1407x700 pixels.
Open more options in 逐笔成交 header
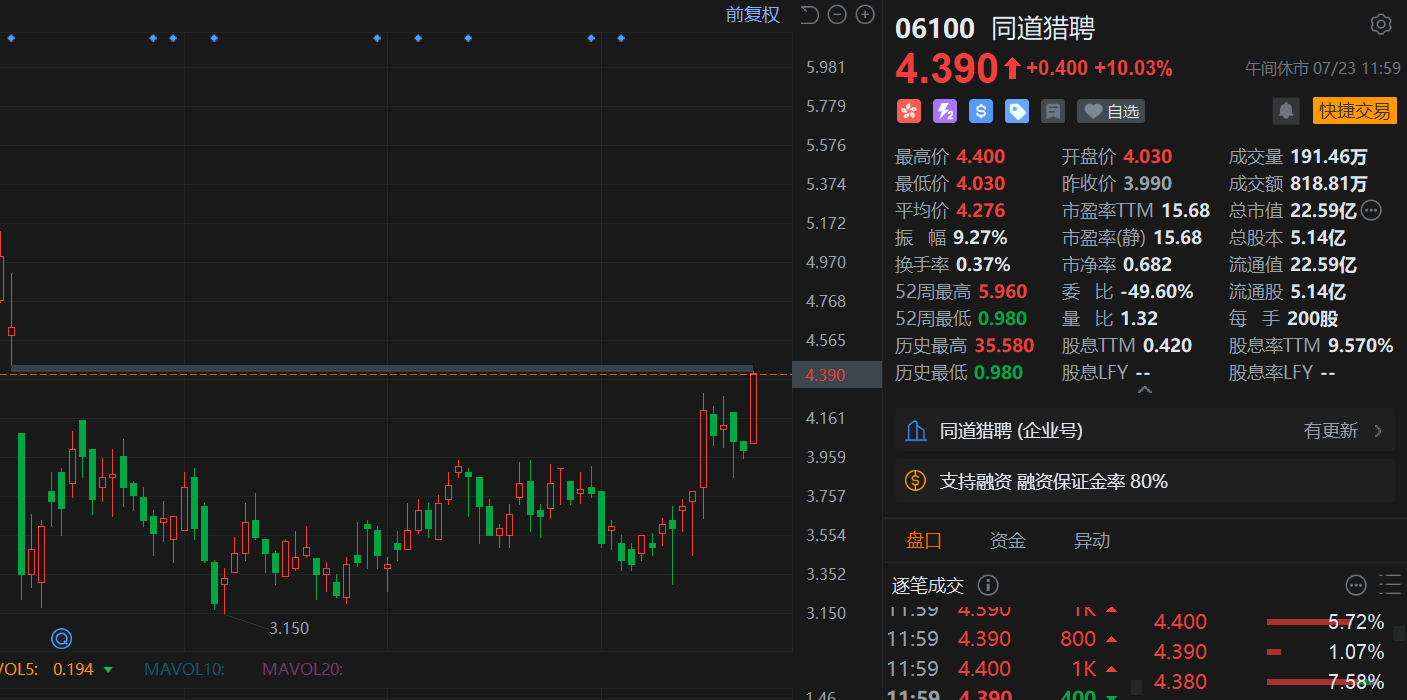[1356, 585]
